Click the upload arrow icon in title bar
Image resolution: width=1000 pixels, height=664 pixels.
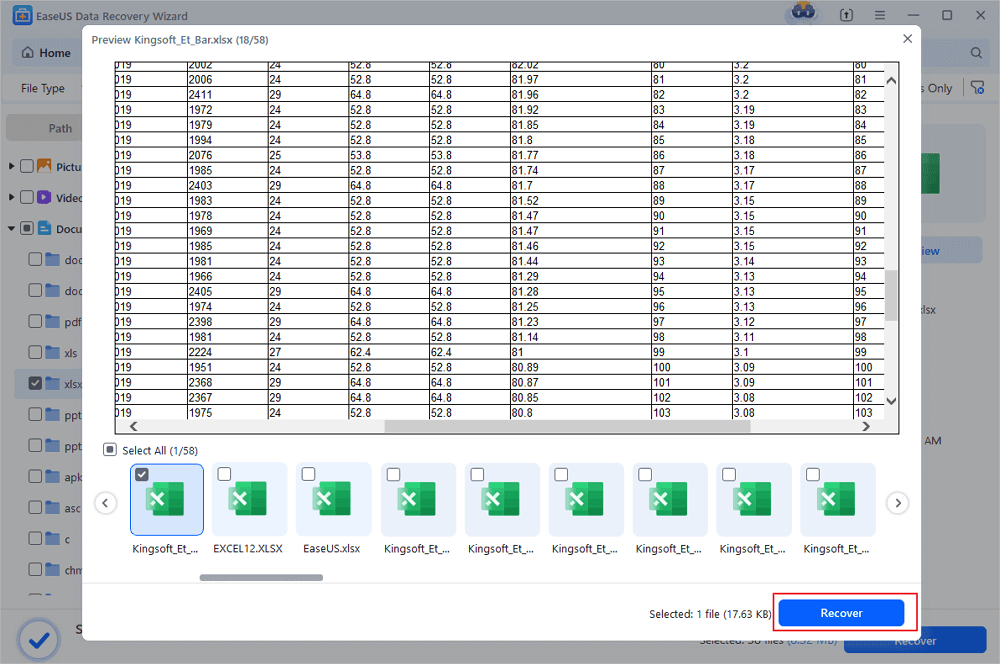(x=848, y=16)
